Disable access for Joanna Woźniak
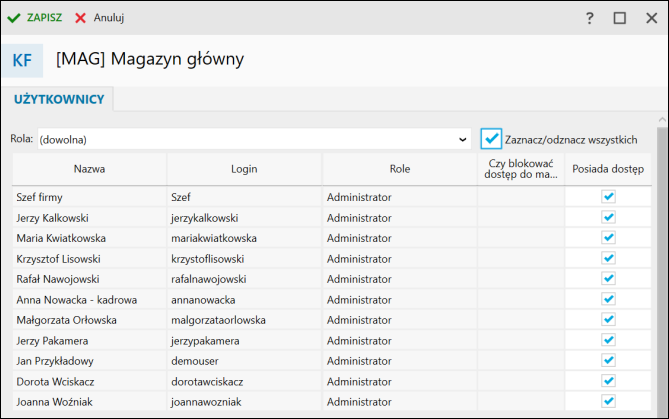This screenshot has height=419, width=669. pyautogui.click(x=608, y=402)
